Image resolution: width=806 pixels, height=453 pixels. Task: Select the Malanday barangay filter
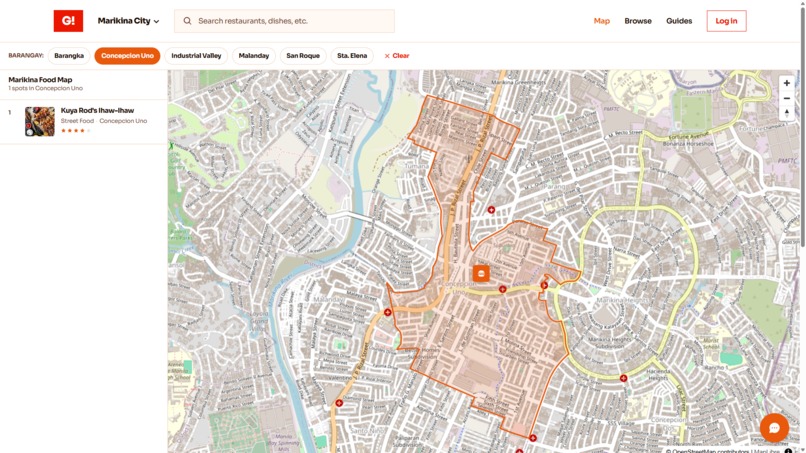253,56
